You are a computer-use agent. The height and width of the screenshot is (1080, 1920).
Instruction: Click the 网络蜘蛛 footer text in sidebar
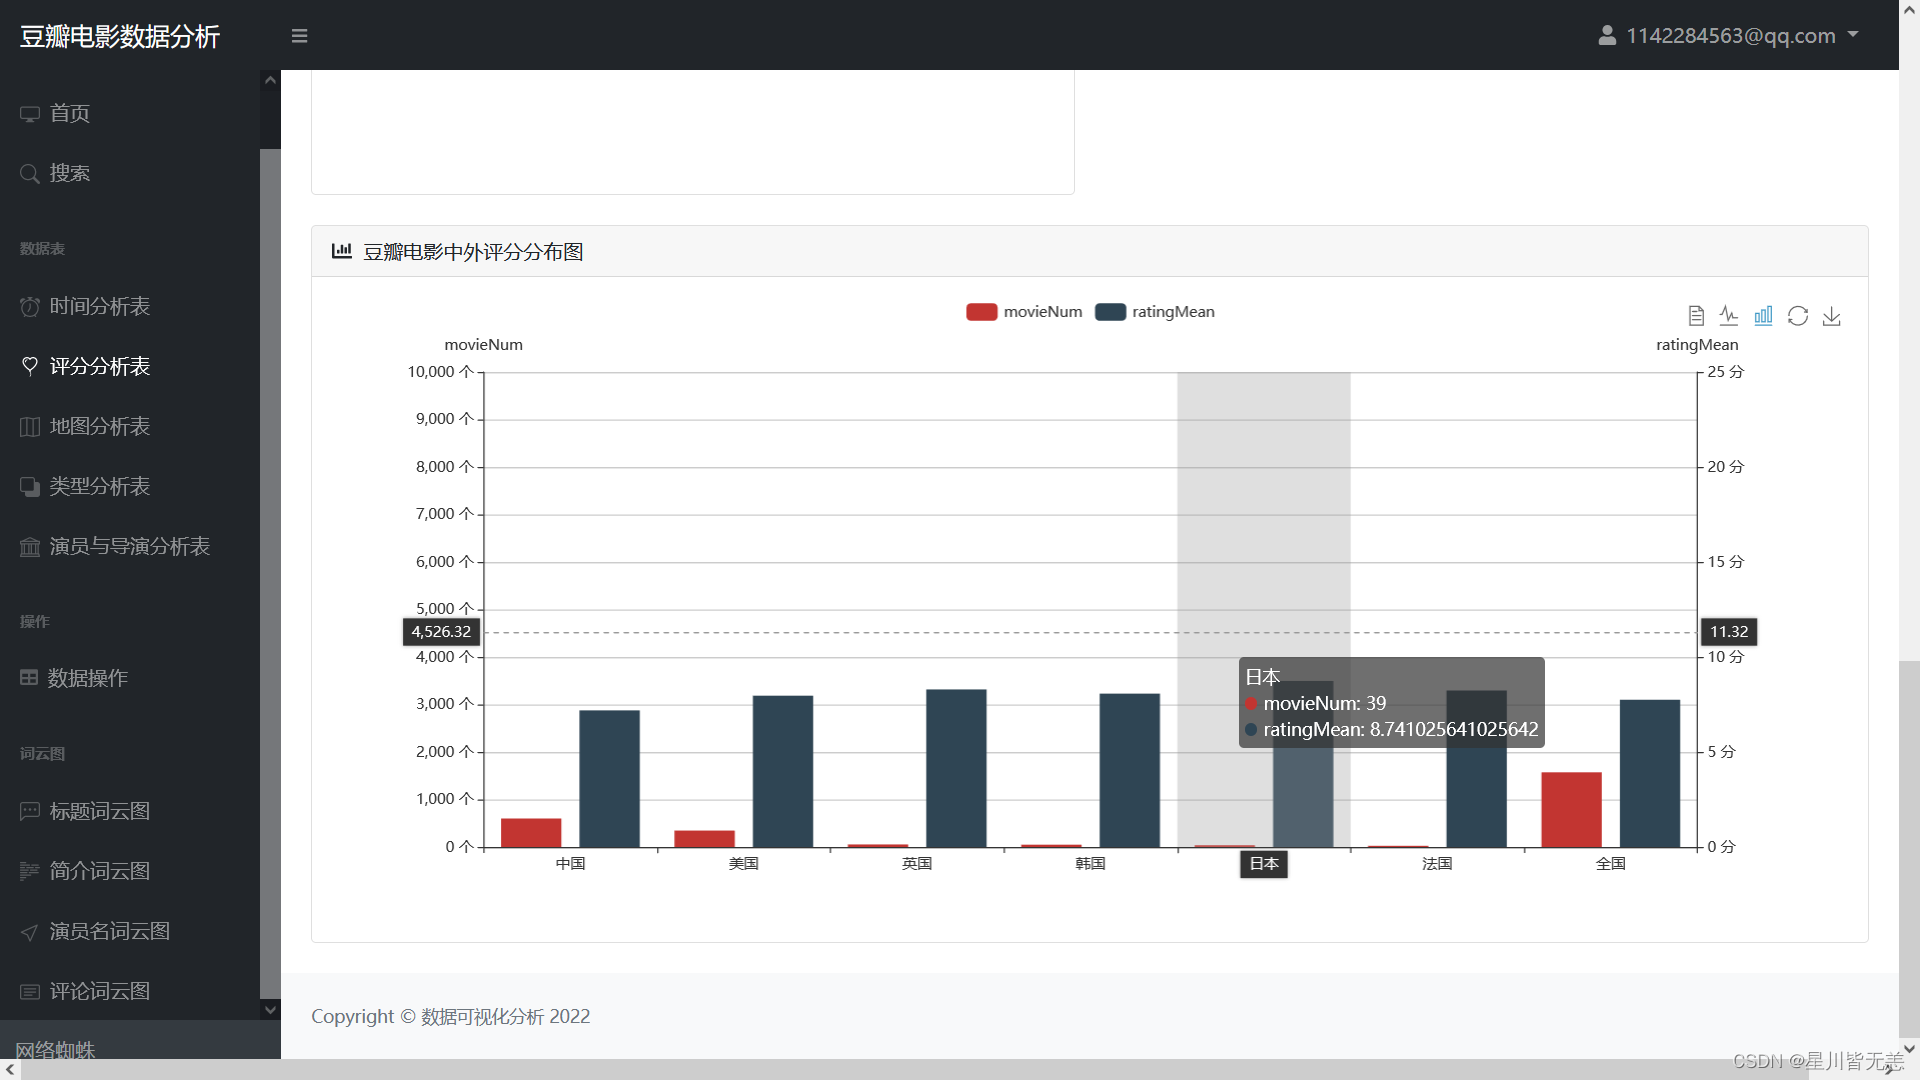[x=55, y=1050]
